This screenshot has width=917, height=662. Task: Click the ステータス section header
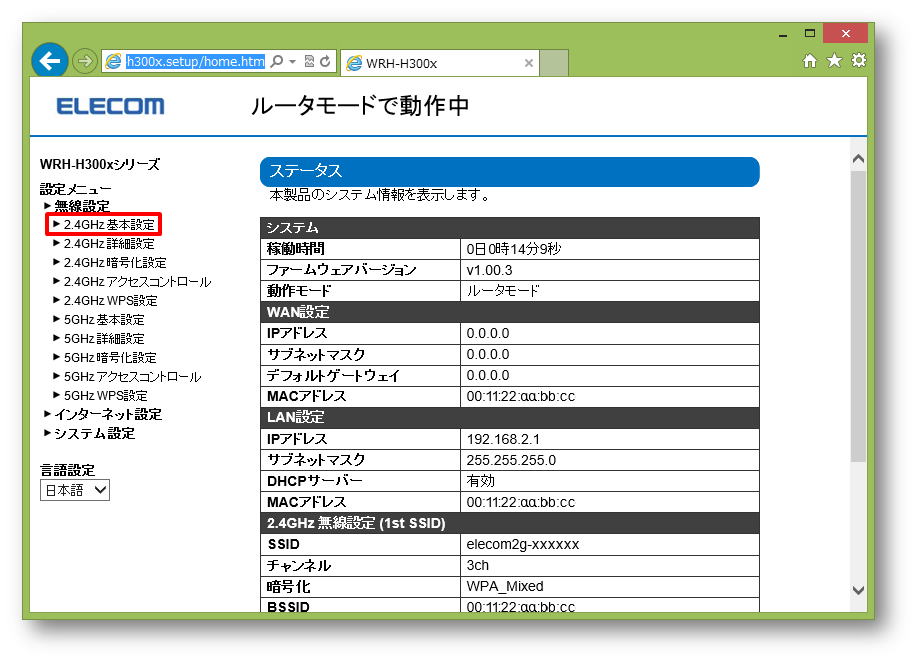509,171
